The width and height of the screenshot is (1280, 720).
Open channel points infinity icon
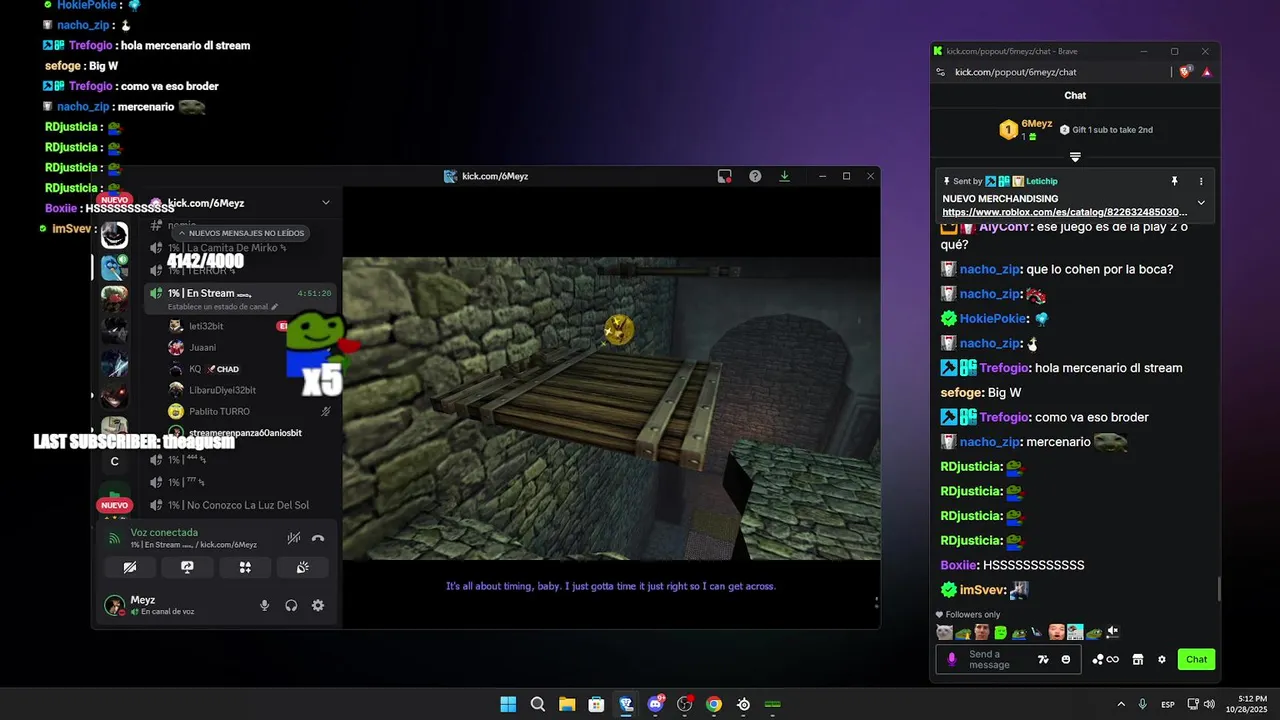pyautogui.click(x=1105, y=659)
